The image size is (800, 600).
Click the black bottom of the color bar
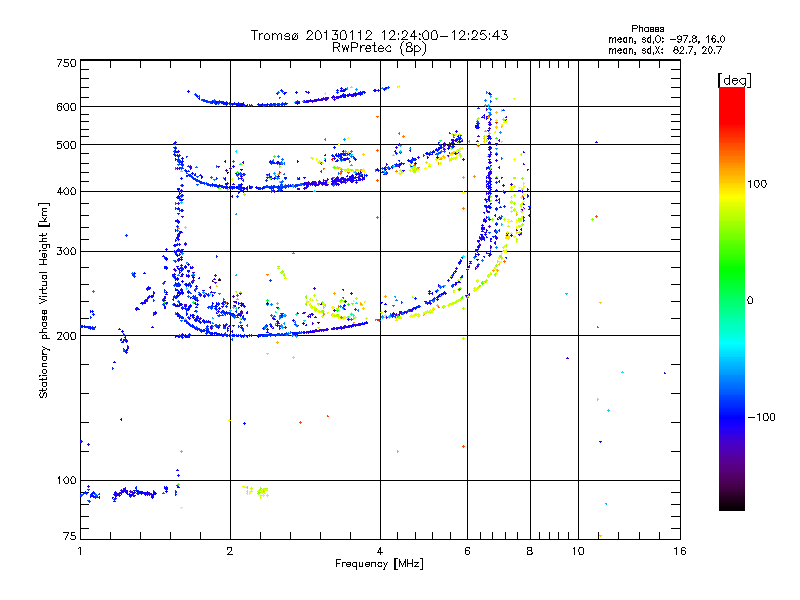pos(732,503)
